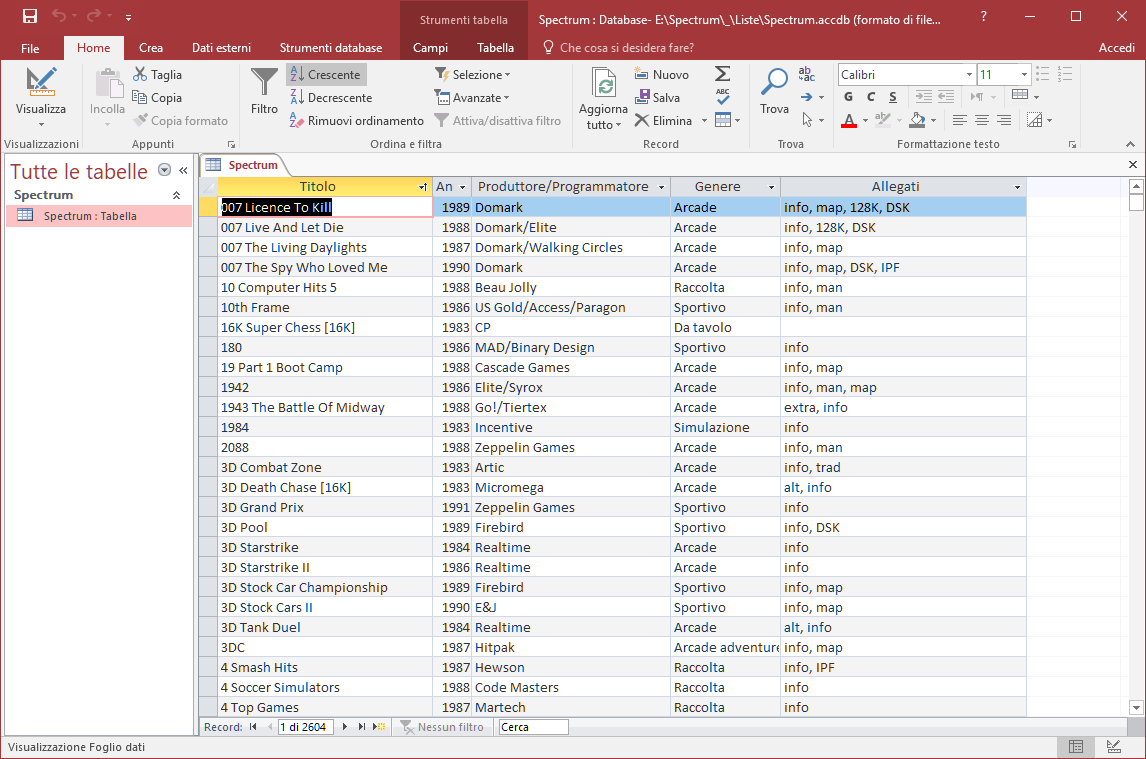Open Genere column filter arrow

pos(771,187)
